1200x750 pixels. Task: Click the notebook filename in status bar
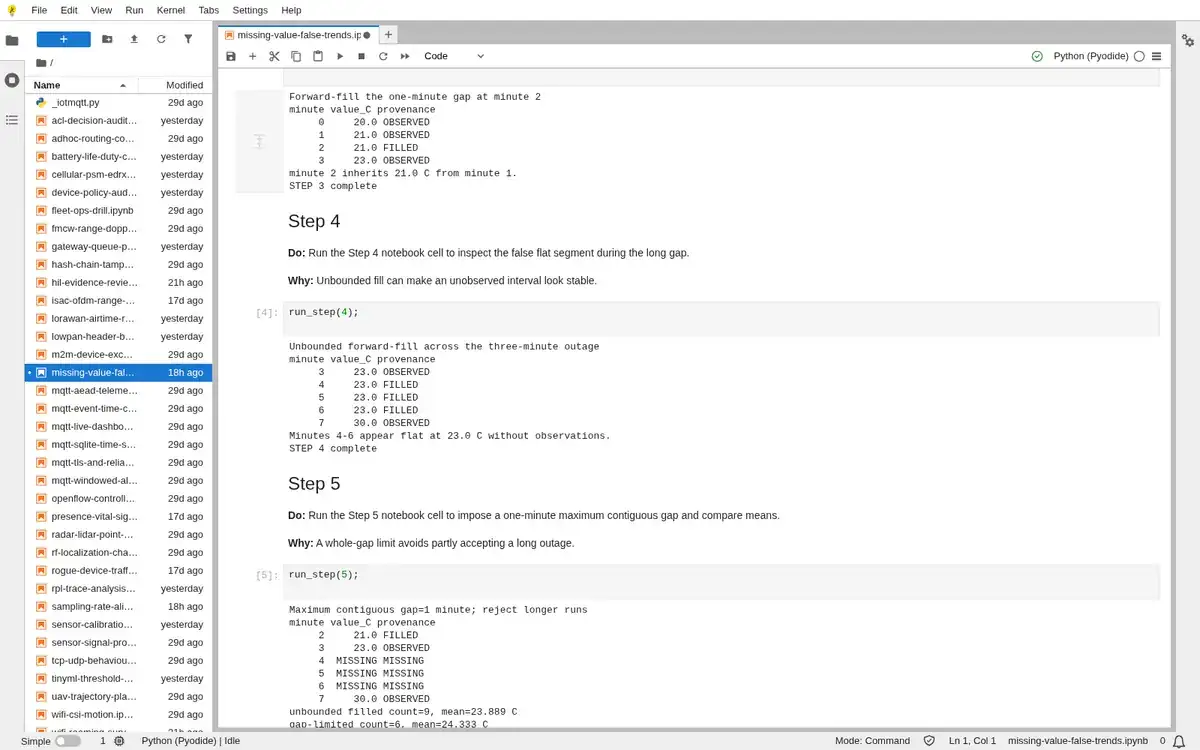pos(1079,741)
